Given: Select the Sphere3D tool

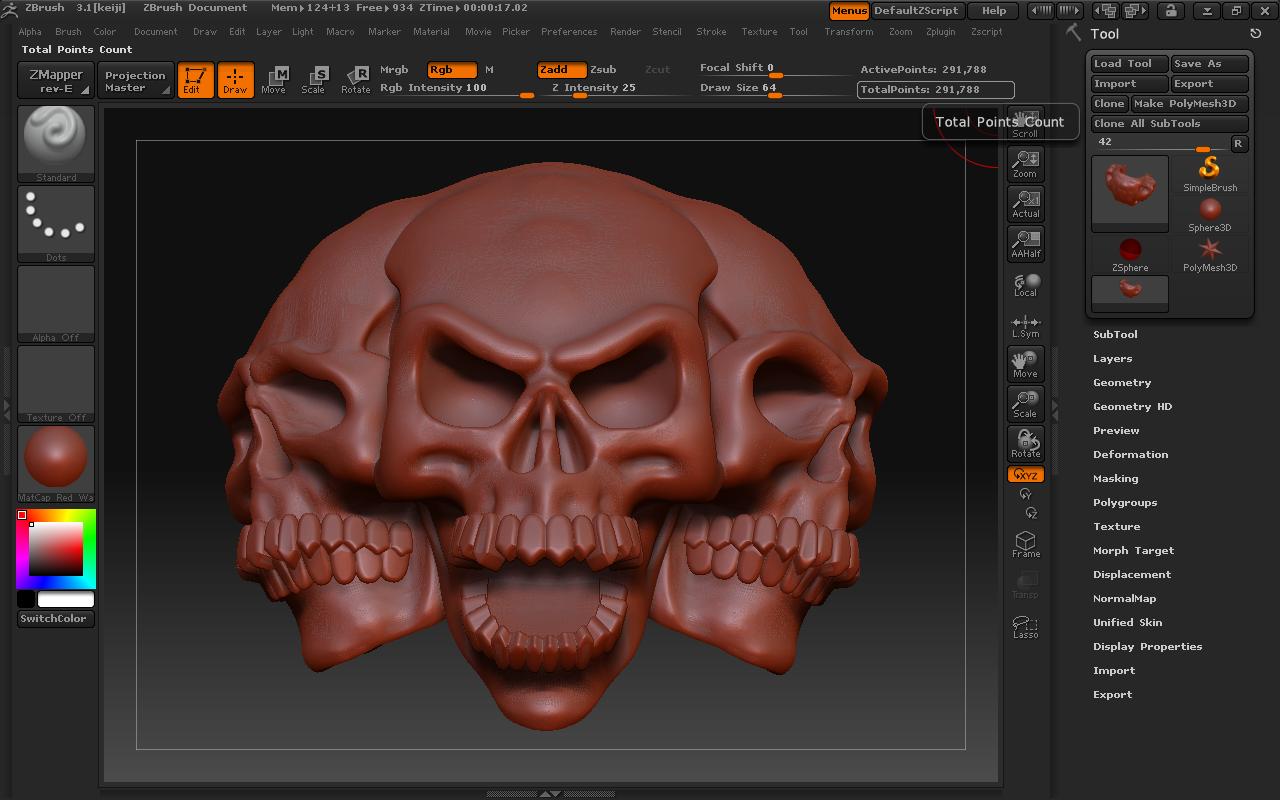Looking at the screenshot, I should (1210, 214).
